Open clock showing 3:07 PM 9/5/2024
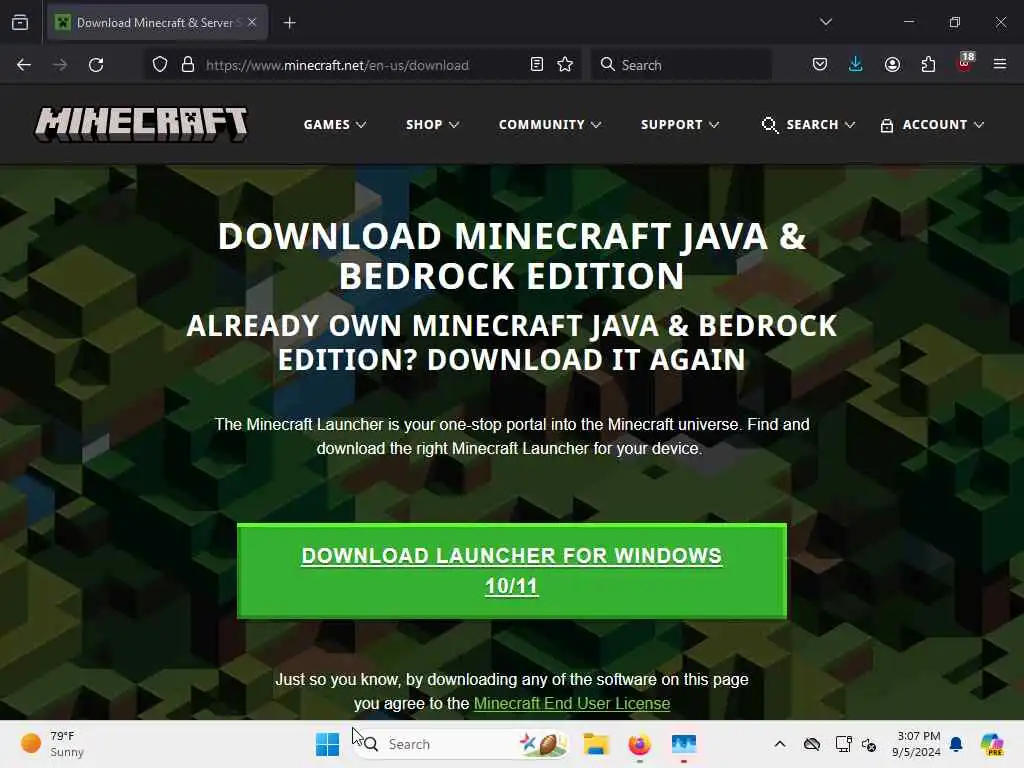The image size is (1024, 768). (x=916, y=744)
